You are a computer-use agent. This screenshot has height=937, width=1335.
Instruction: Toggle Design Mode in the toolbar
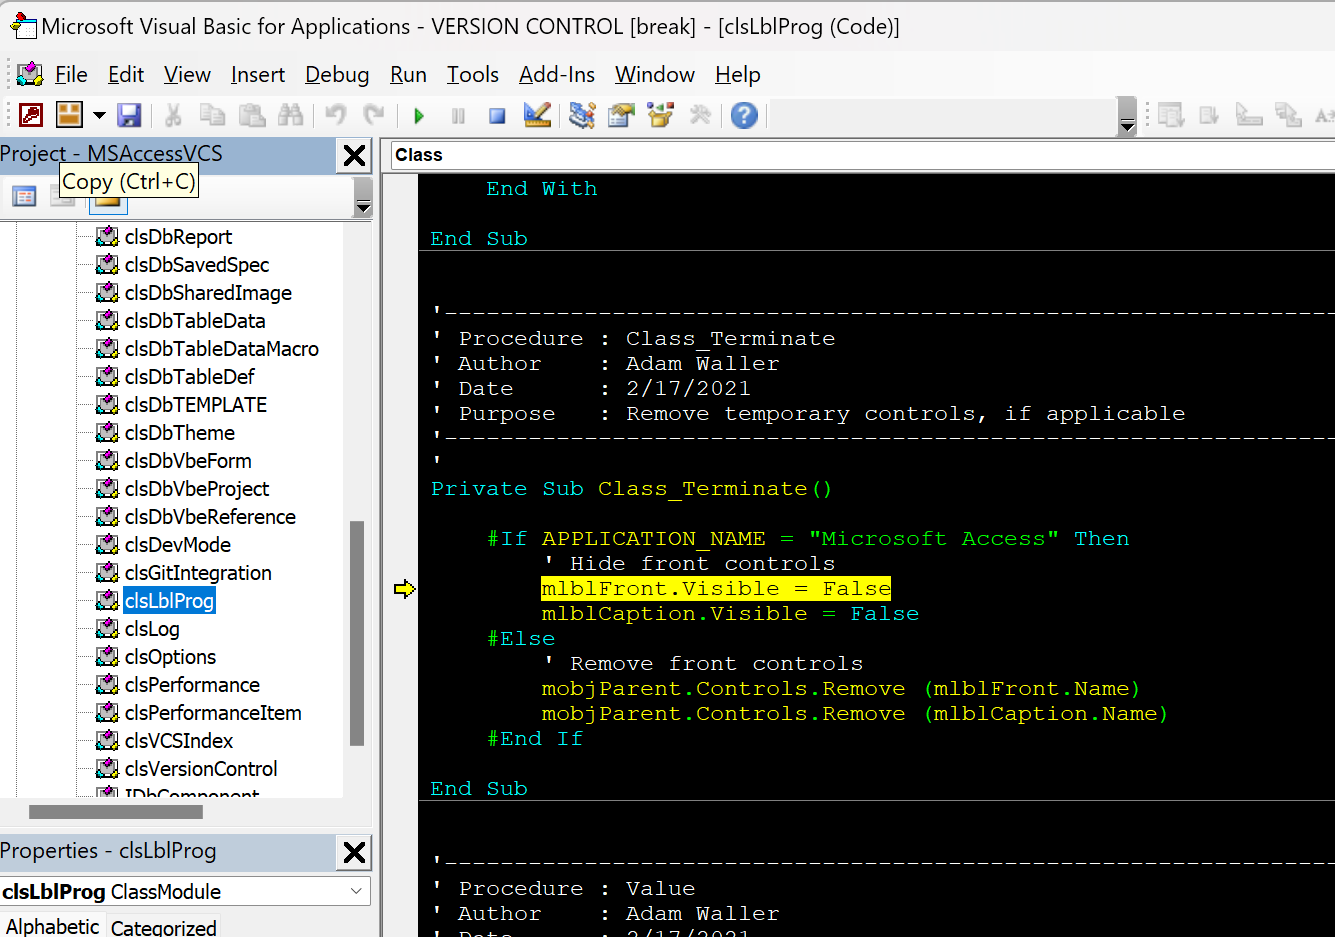pos(537,116)
